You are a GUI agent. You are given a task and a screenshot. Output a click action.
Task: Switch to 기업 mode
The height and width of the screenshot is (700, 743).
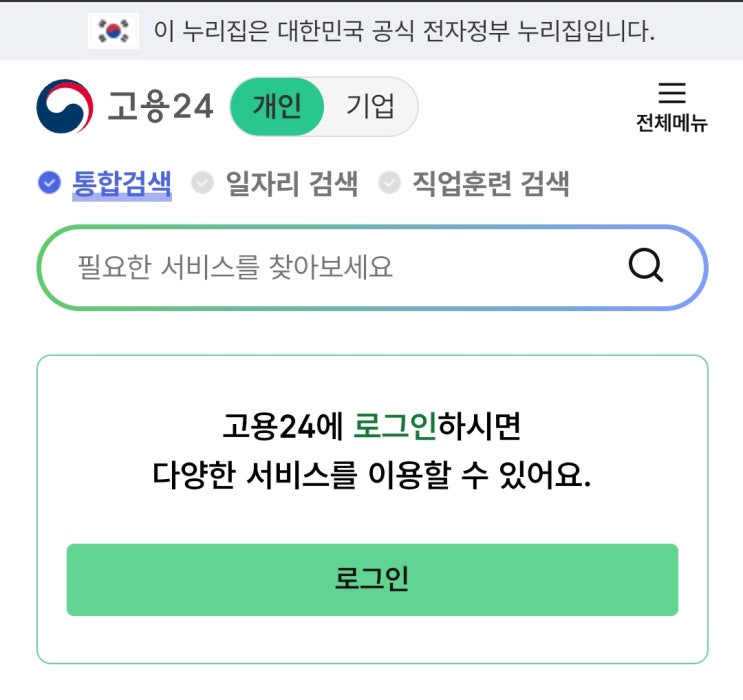click(x=370, y=106)
